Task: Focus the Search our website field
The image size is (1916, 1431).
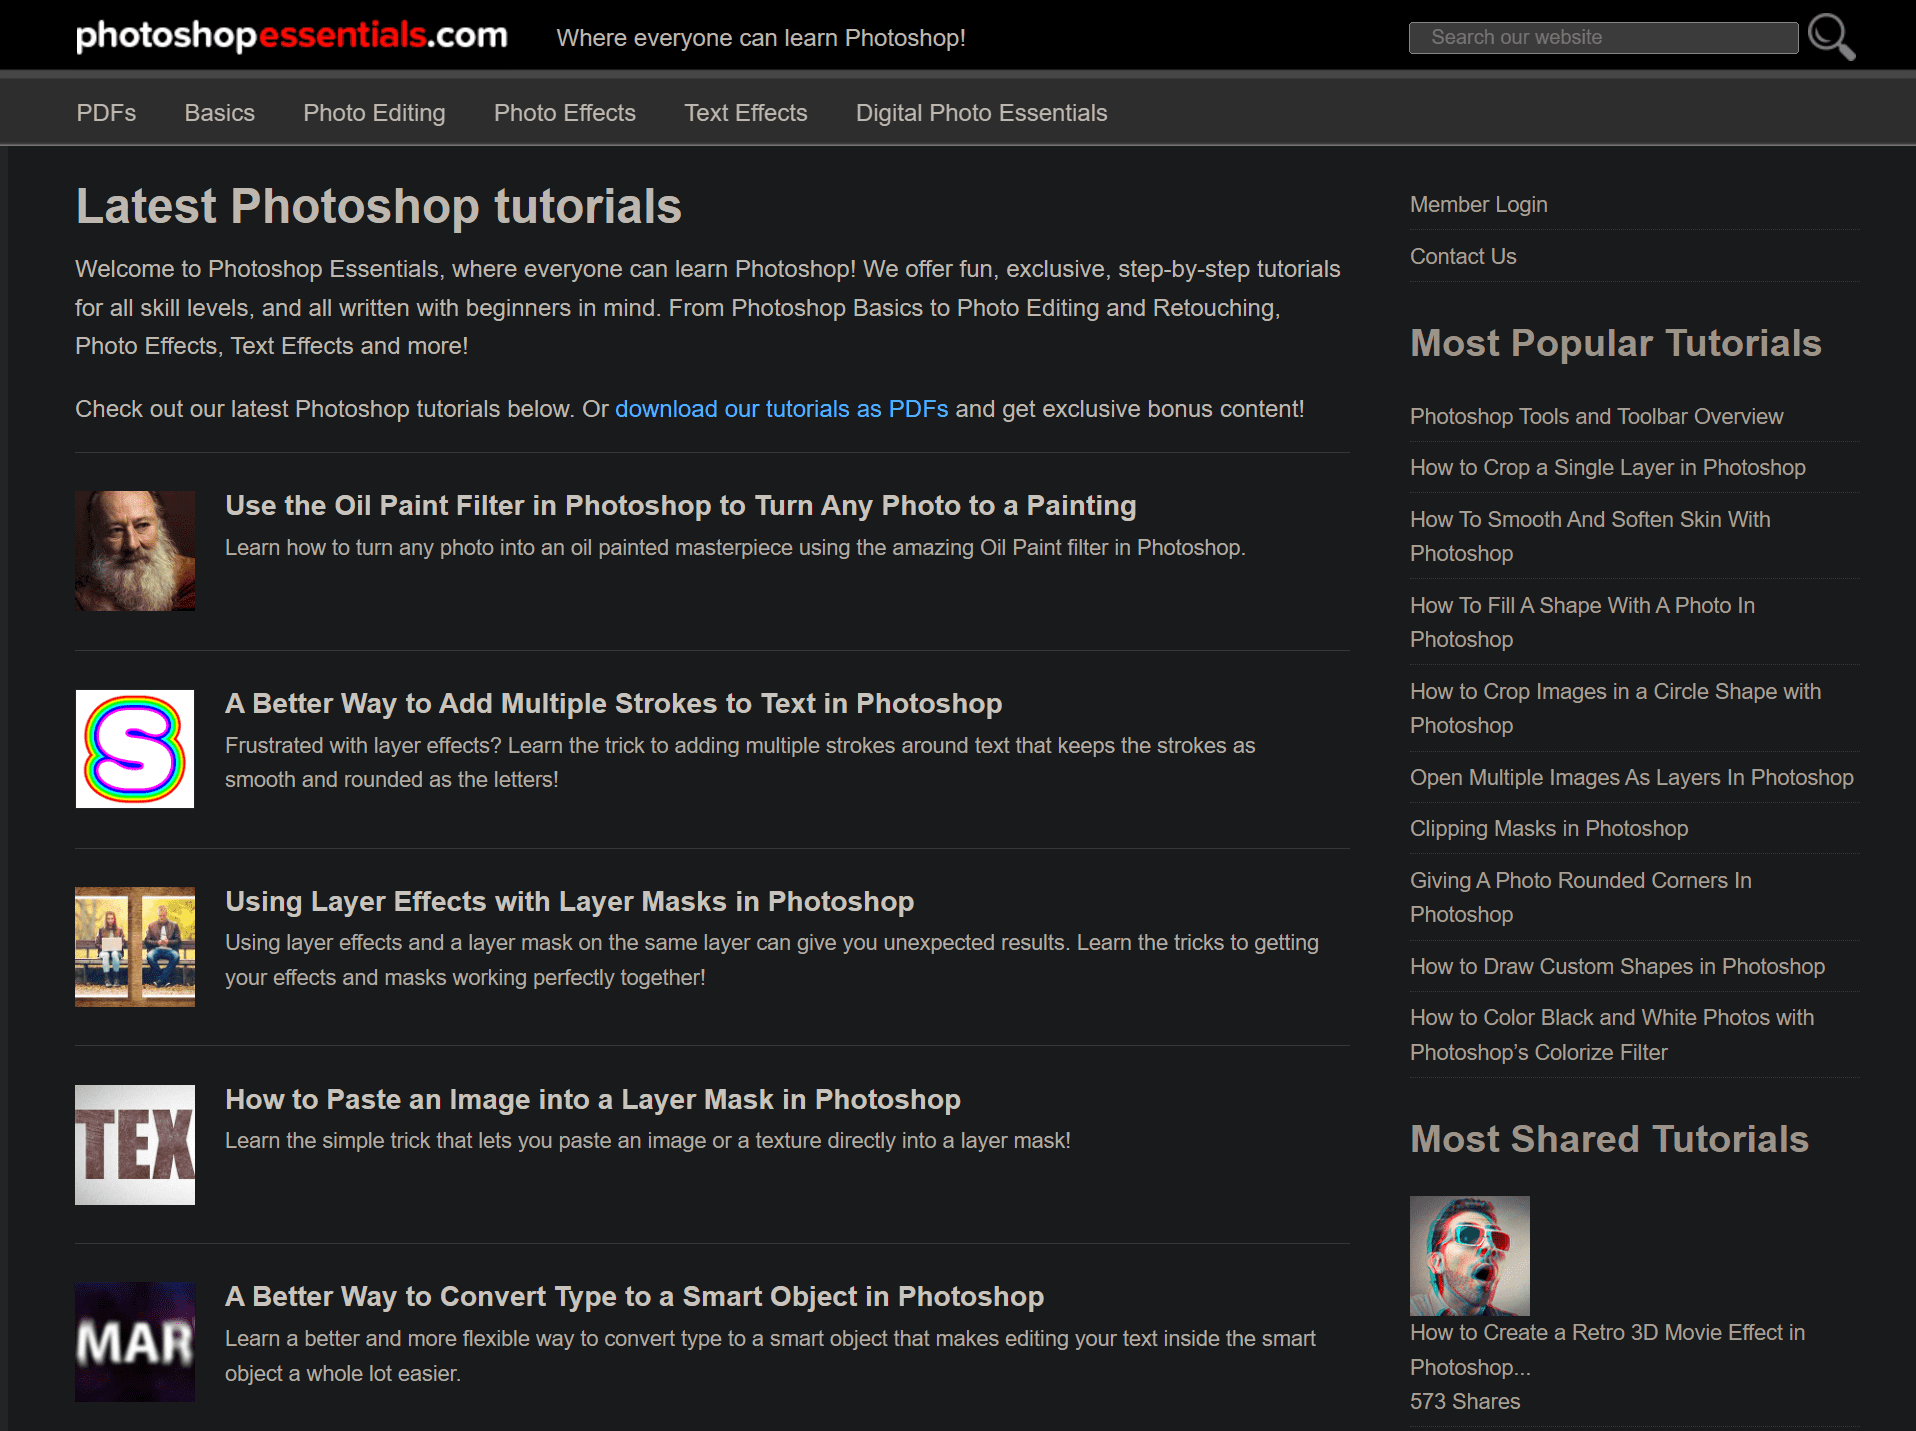Action: coord(1602,38)
